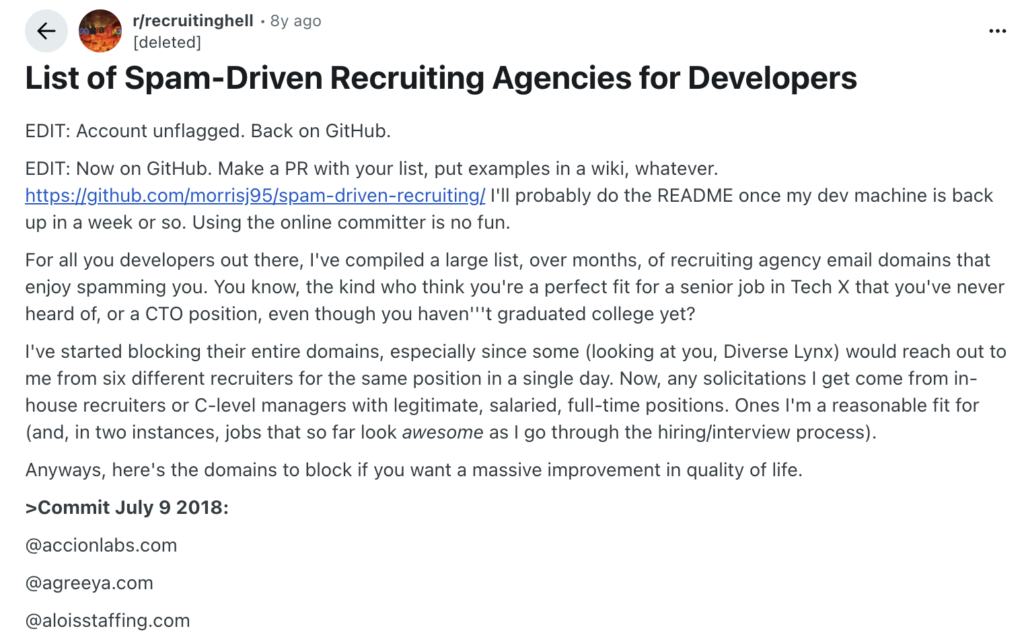The image size is (1024, 639).
Task: Navigate back using the back arrow
Action: tap(45, 30)
